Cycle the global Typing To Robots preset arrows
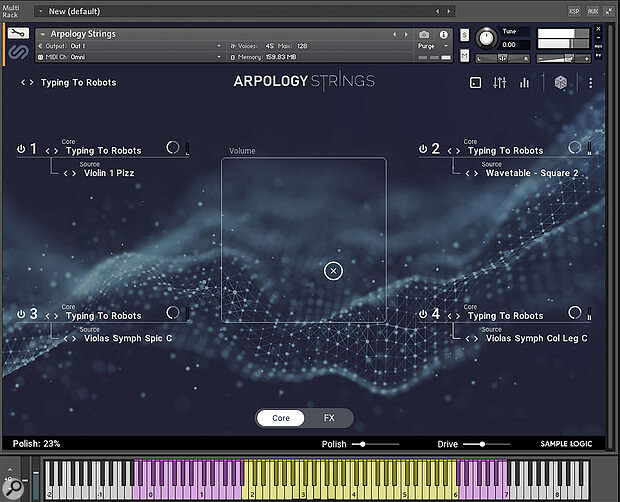Screen dimensions: 620x502 [27, 82]
